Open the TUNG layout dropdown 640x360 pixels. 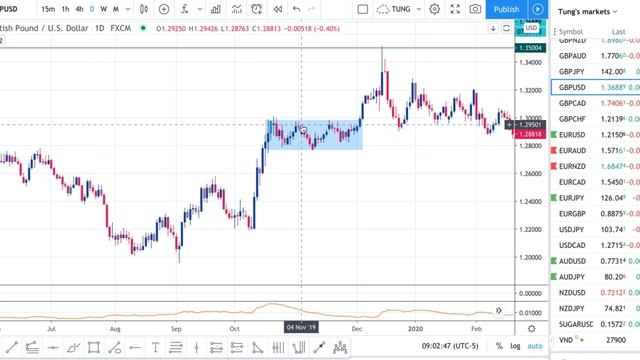pyautogui.click(x=399, y=9)
